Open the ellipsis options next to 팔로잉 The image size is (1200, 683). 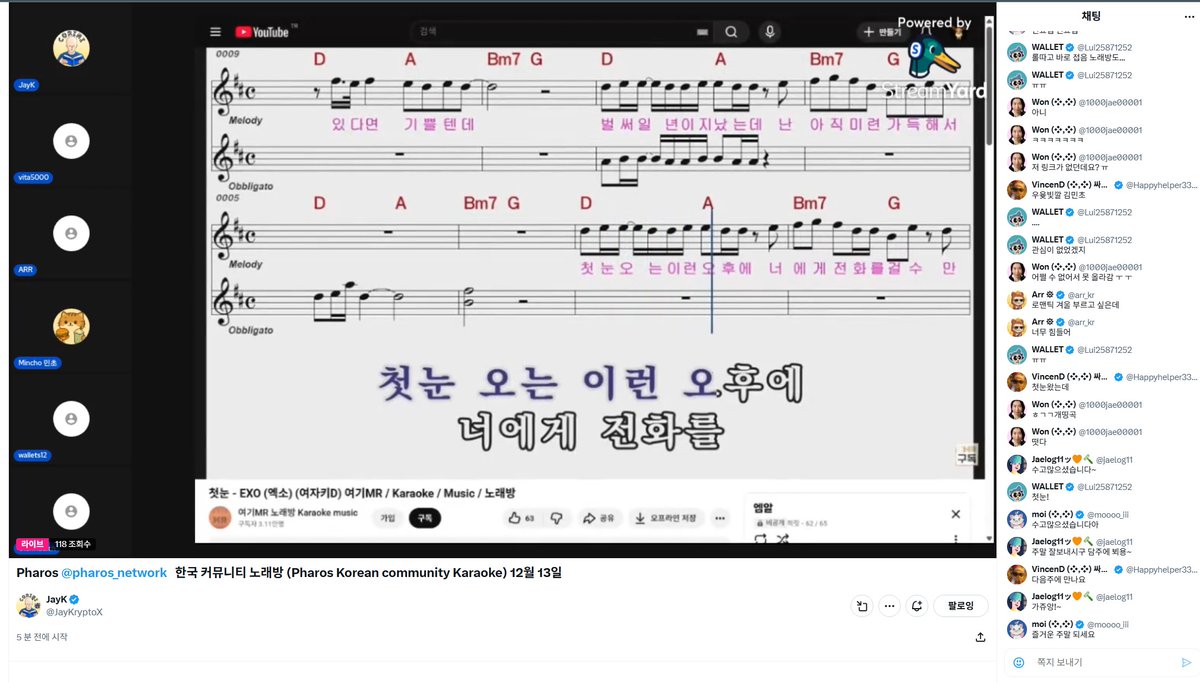coord(889,606)
